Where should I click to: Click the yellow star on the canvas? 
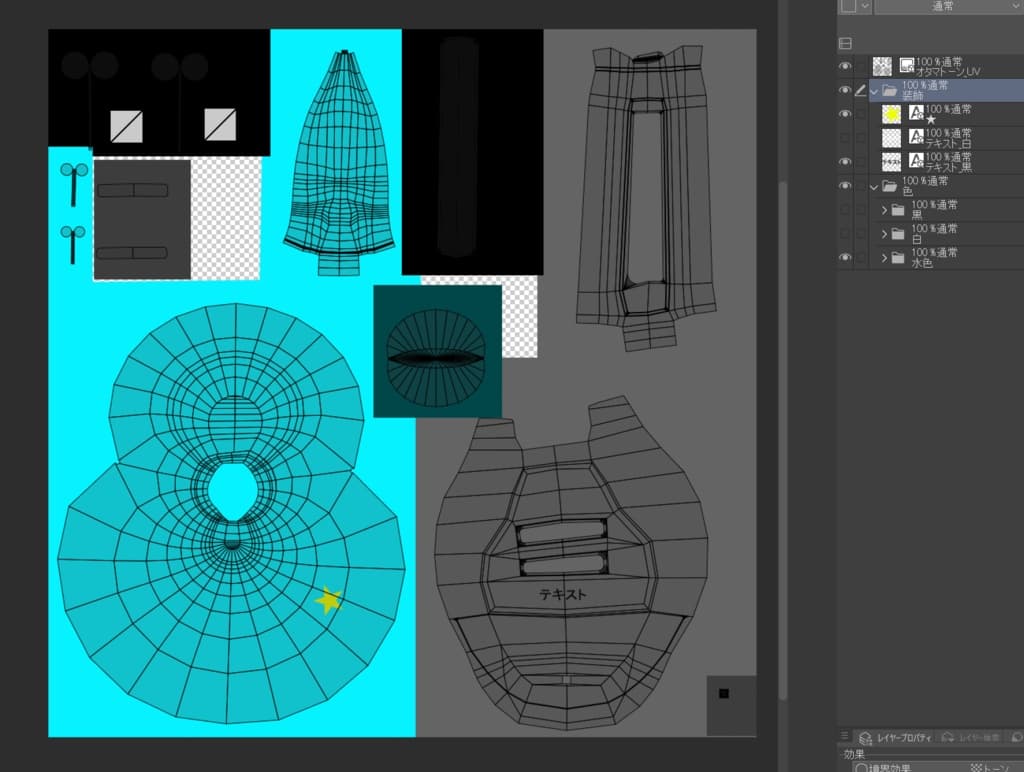[328, 600]
